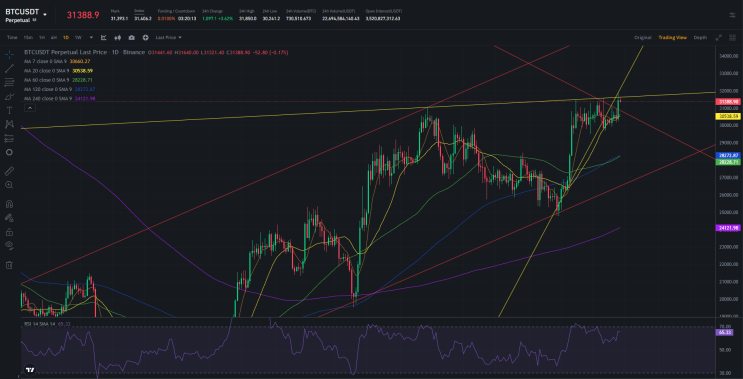Activate the zoom-in magnifier tool

coord(9,185)
